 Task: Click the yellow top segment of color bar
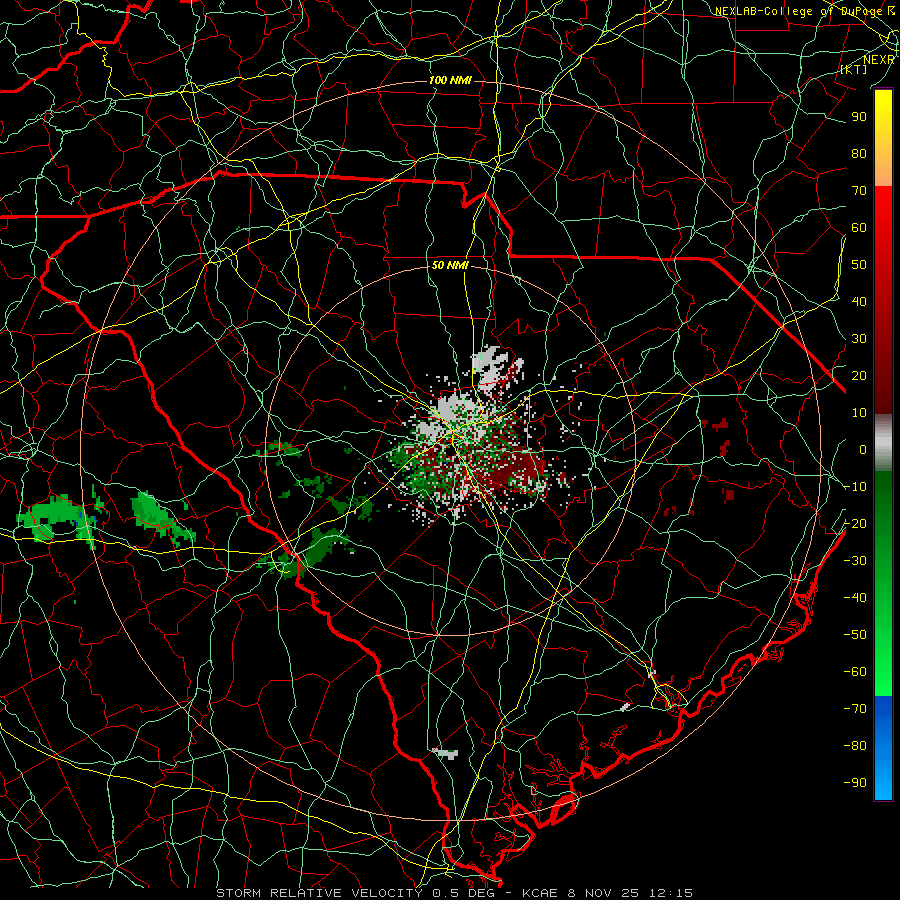tap(883, 138)
